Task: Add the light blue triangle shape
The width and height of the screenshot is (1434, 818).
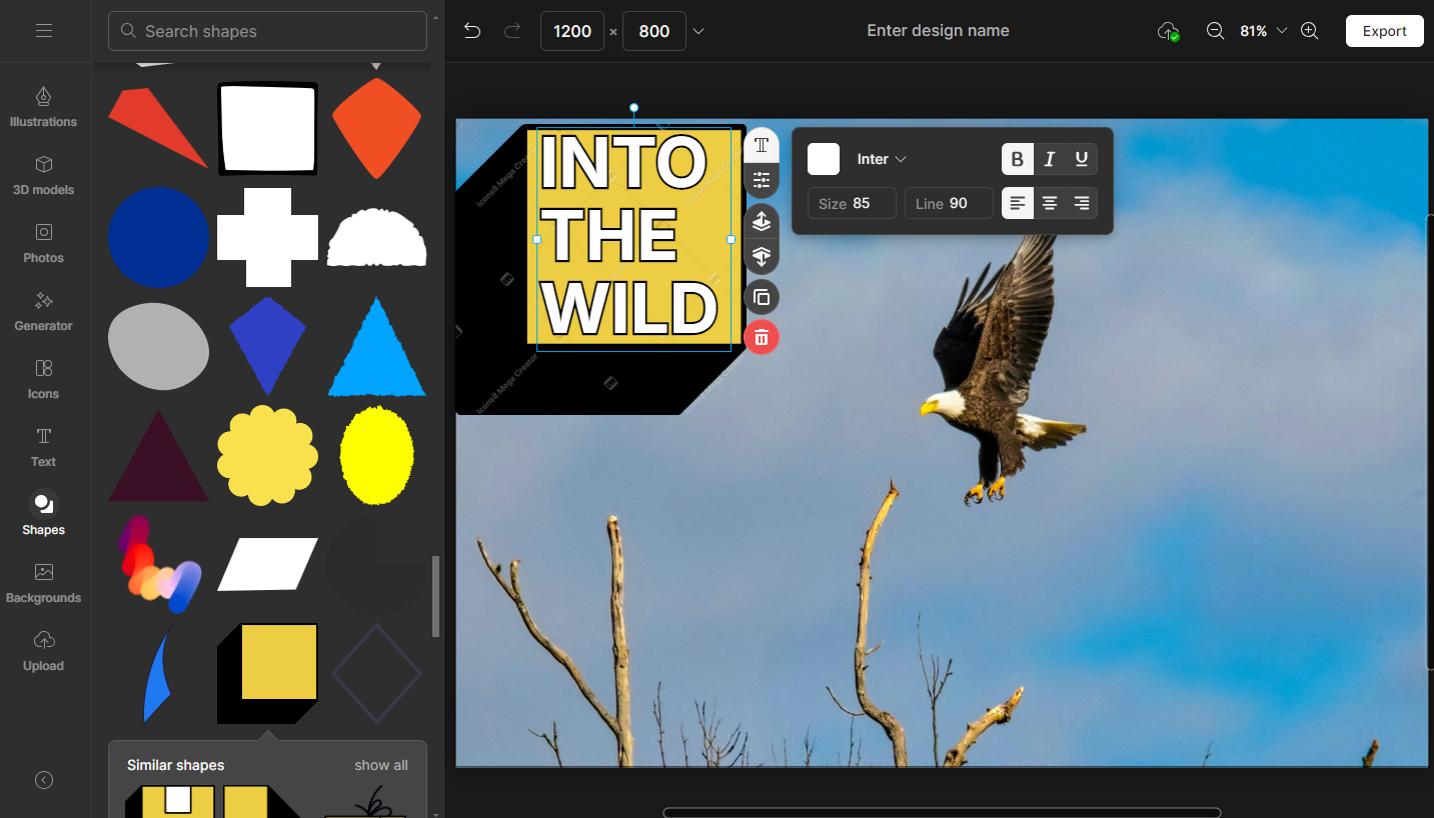Action: click(377, 346)
